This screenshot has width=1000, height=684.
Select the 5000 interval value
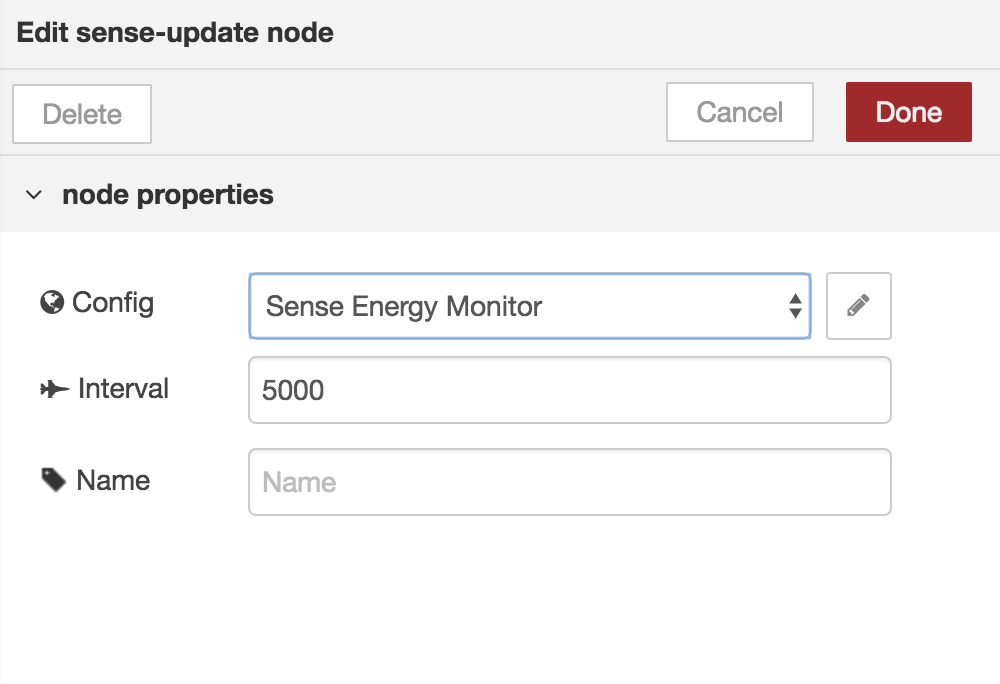pyautogui.click(x=293, y=389)
